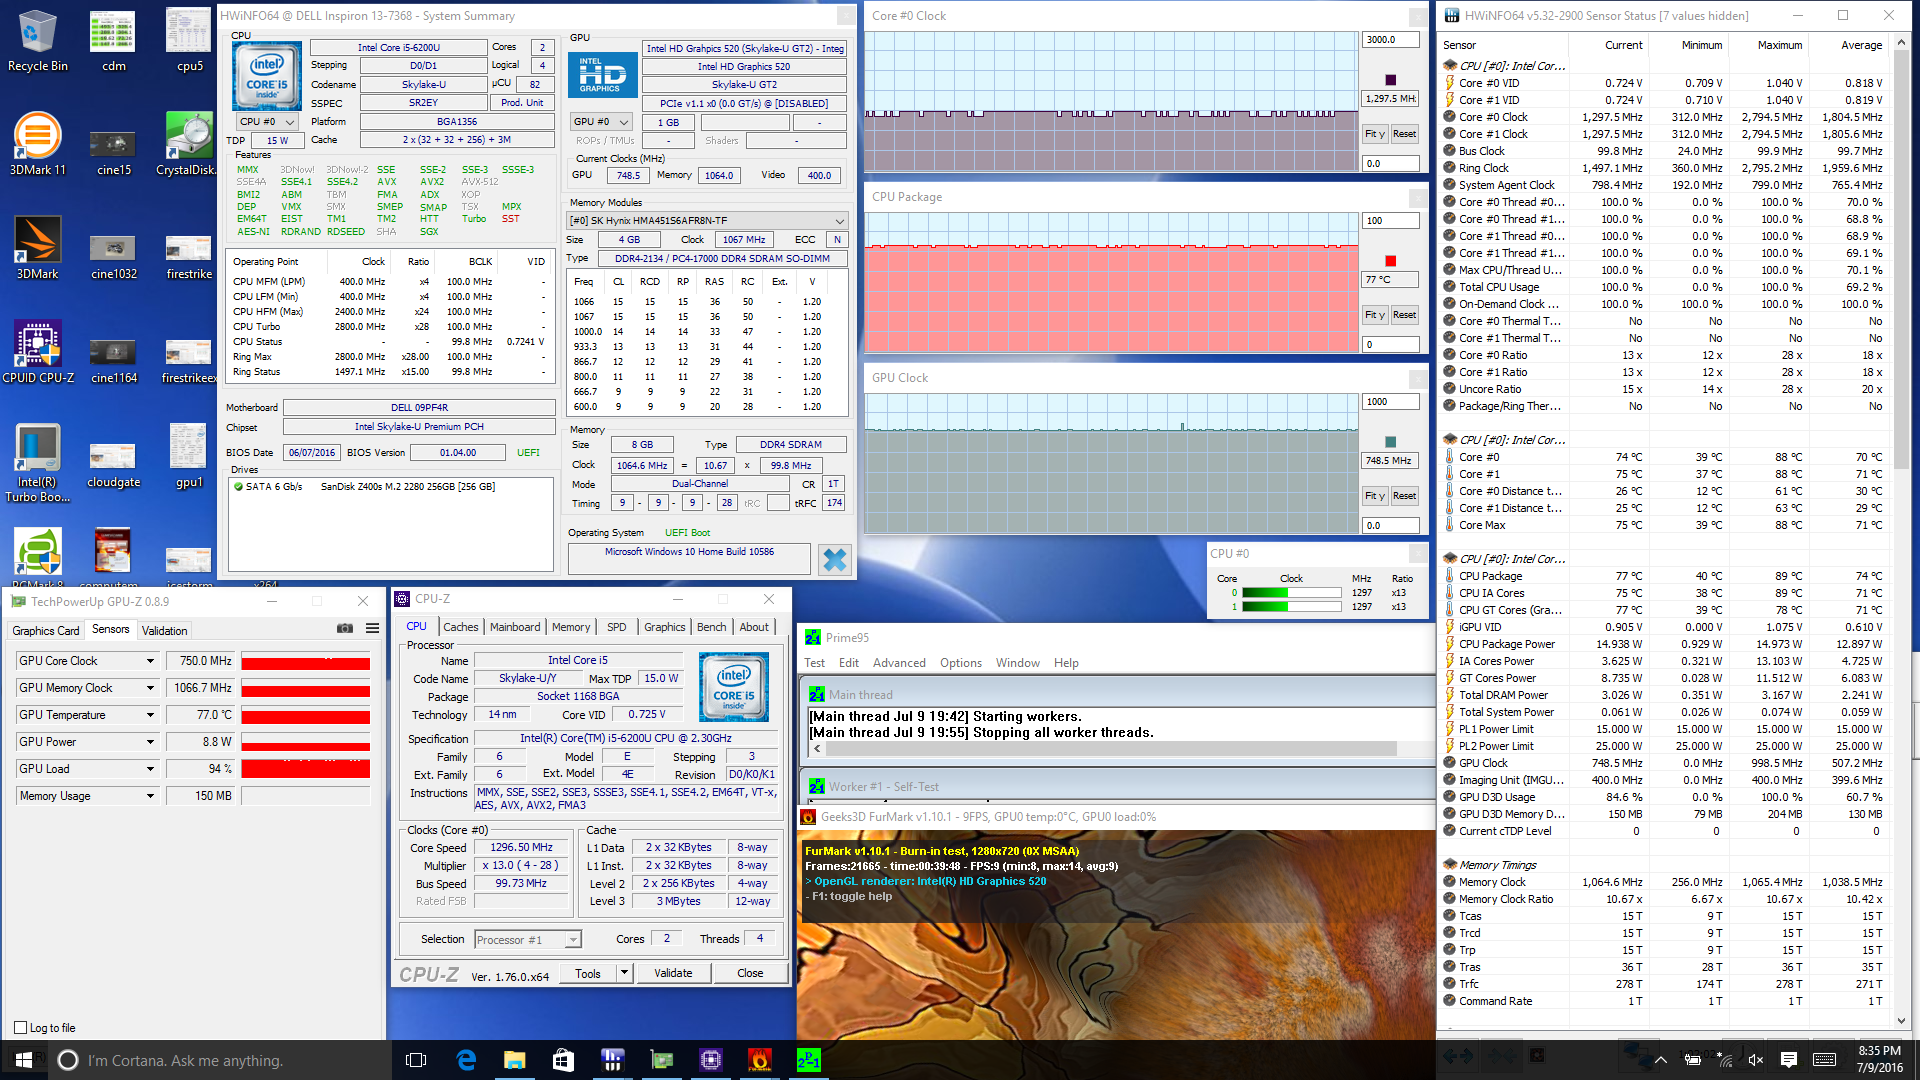The image size is (1920, 1080).
Task: Click Fit y on Core #0 Clock graph
Action: click(1375, 134)
